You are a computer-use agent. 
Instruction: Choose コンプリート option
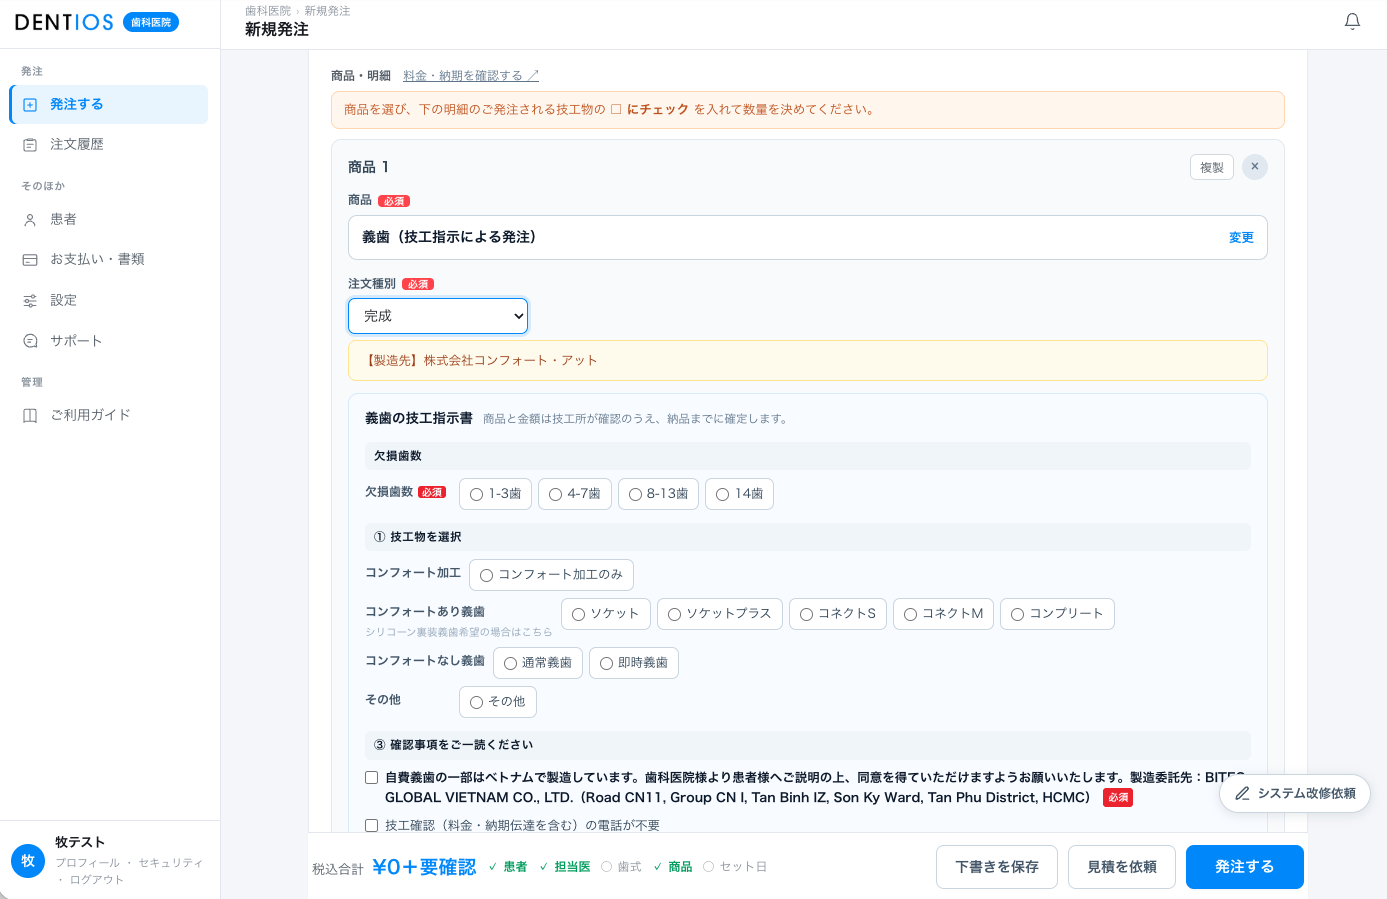coord(1057,614)
